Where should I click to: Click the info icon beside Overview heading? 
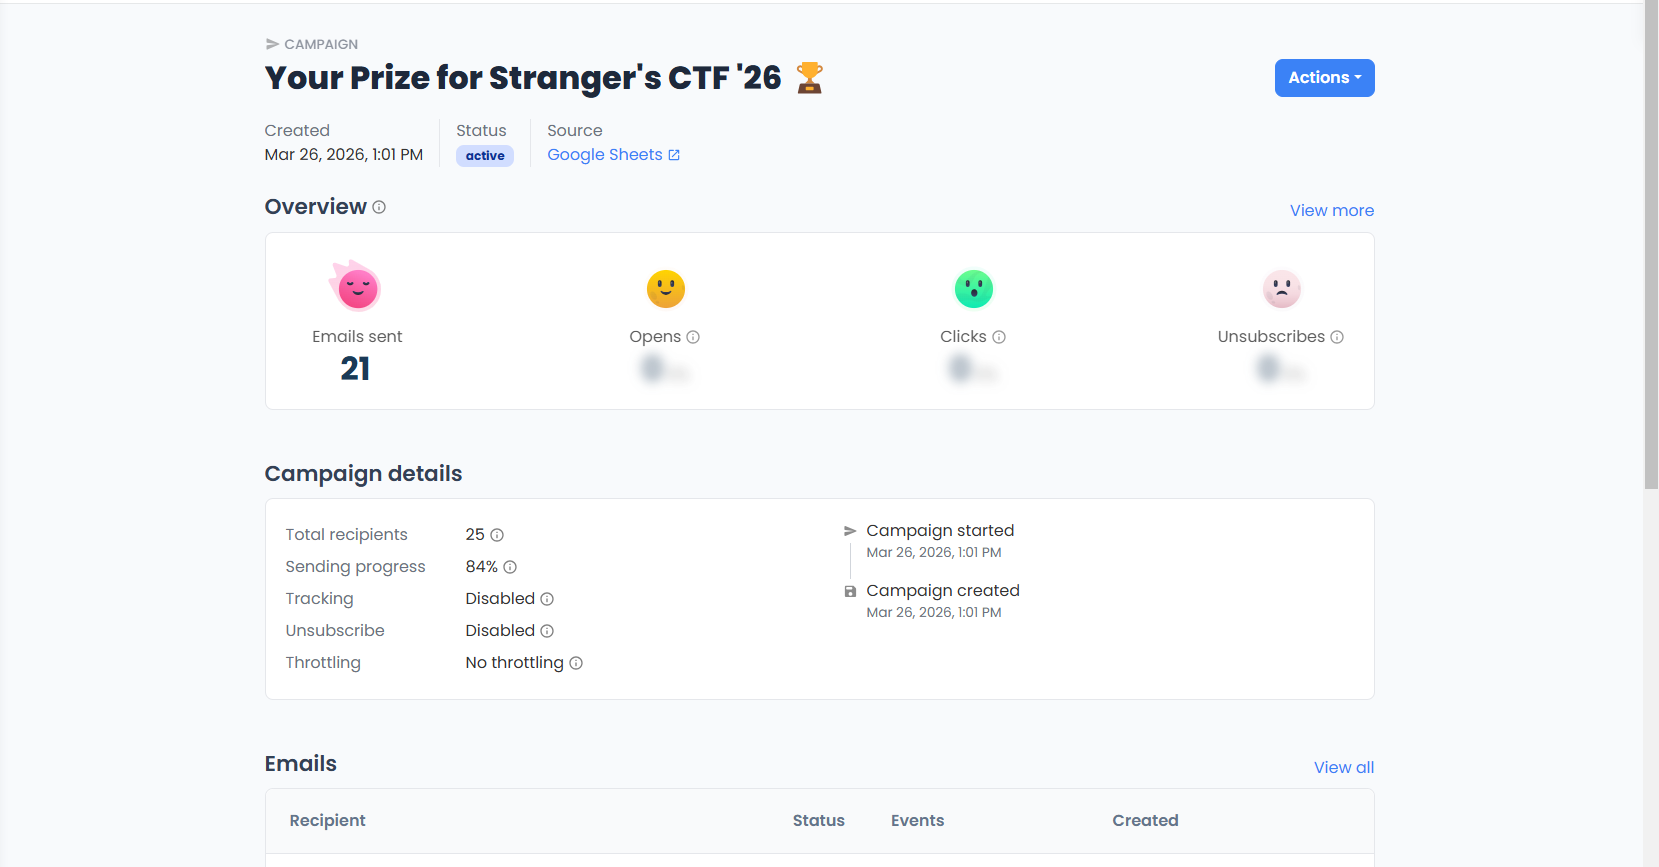click(x=379, y=207)
